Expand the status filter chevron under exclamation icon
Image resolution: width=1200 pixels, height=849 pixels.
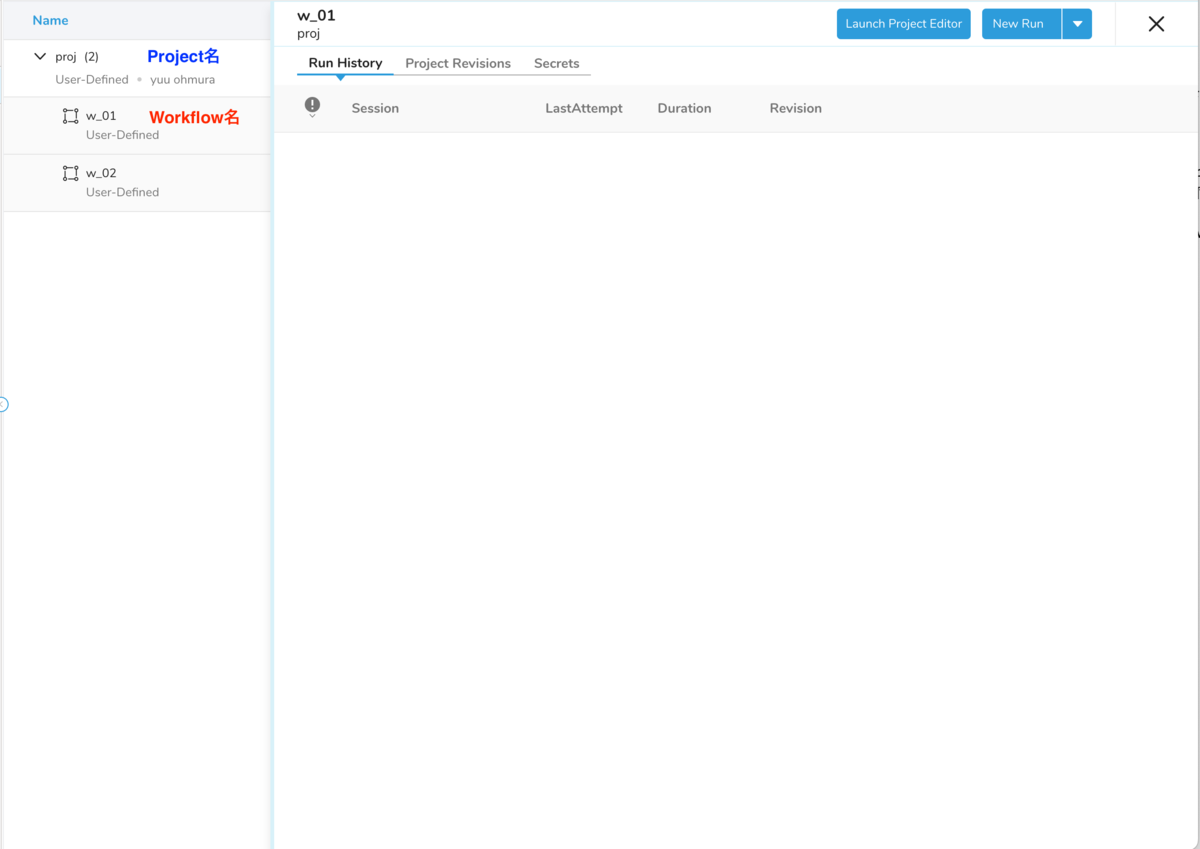coord(313,117)
